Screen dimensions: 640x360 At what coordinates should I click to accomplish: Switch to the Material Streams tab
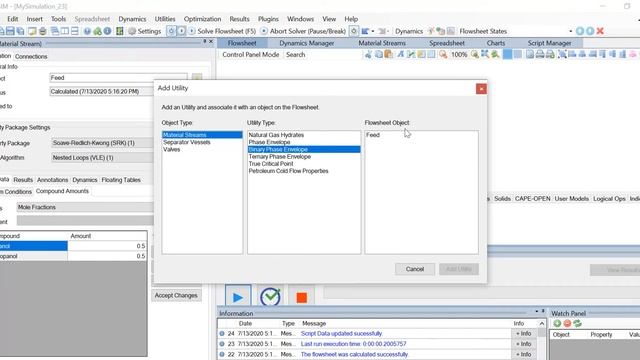coord(382,43)
